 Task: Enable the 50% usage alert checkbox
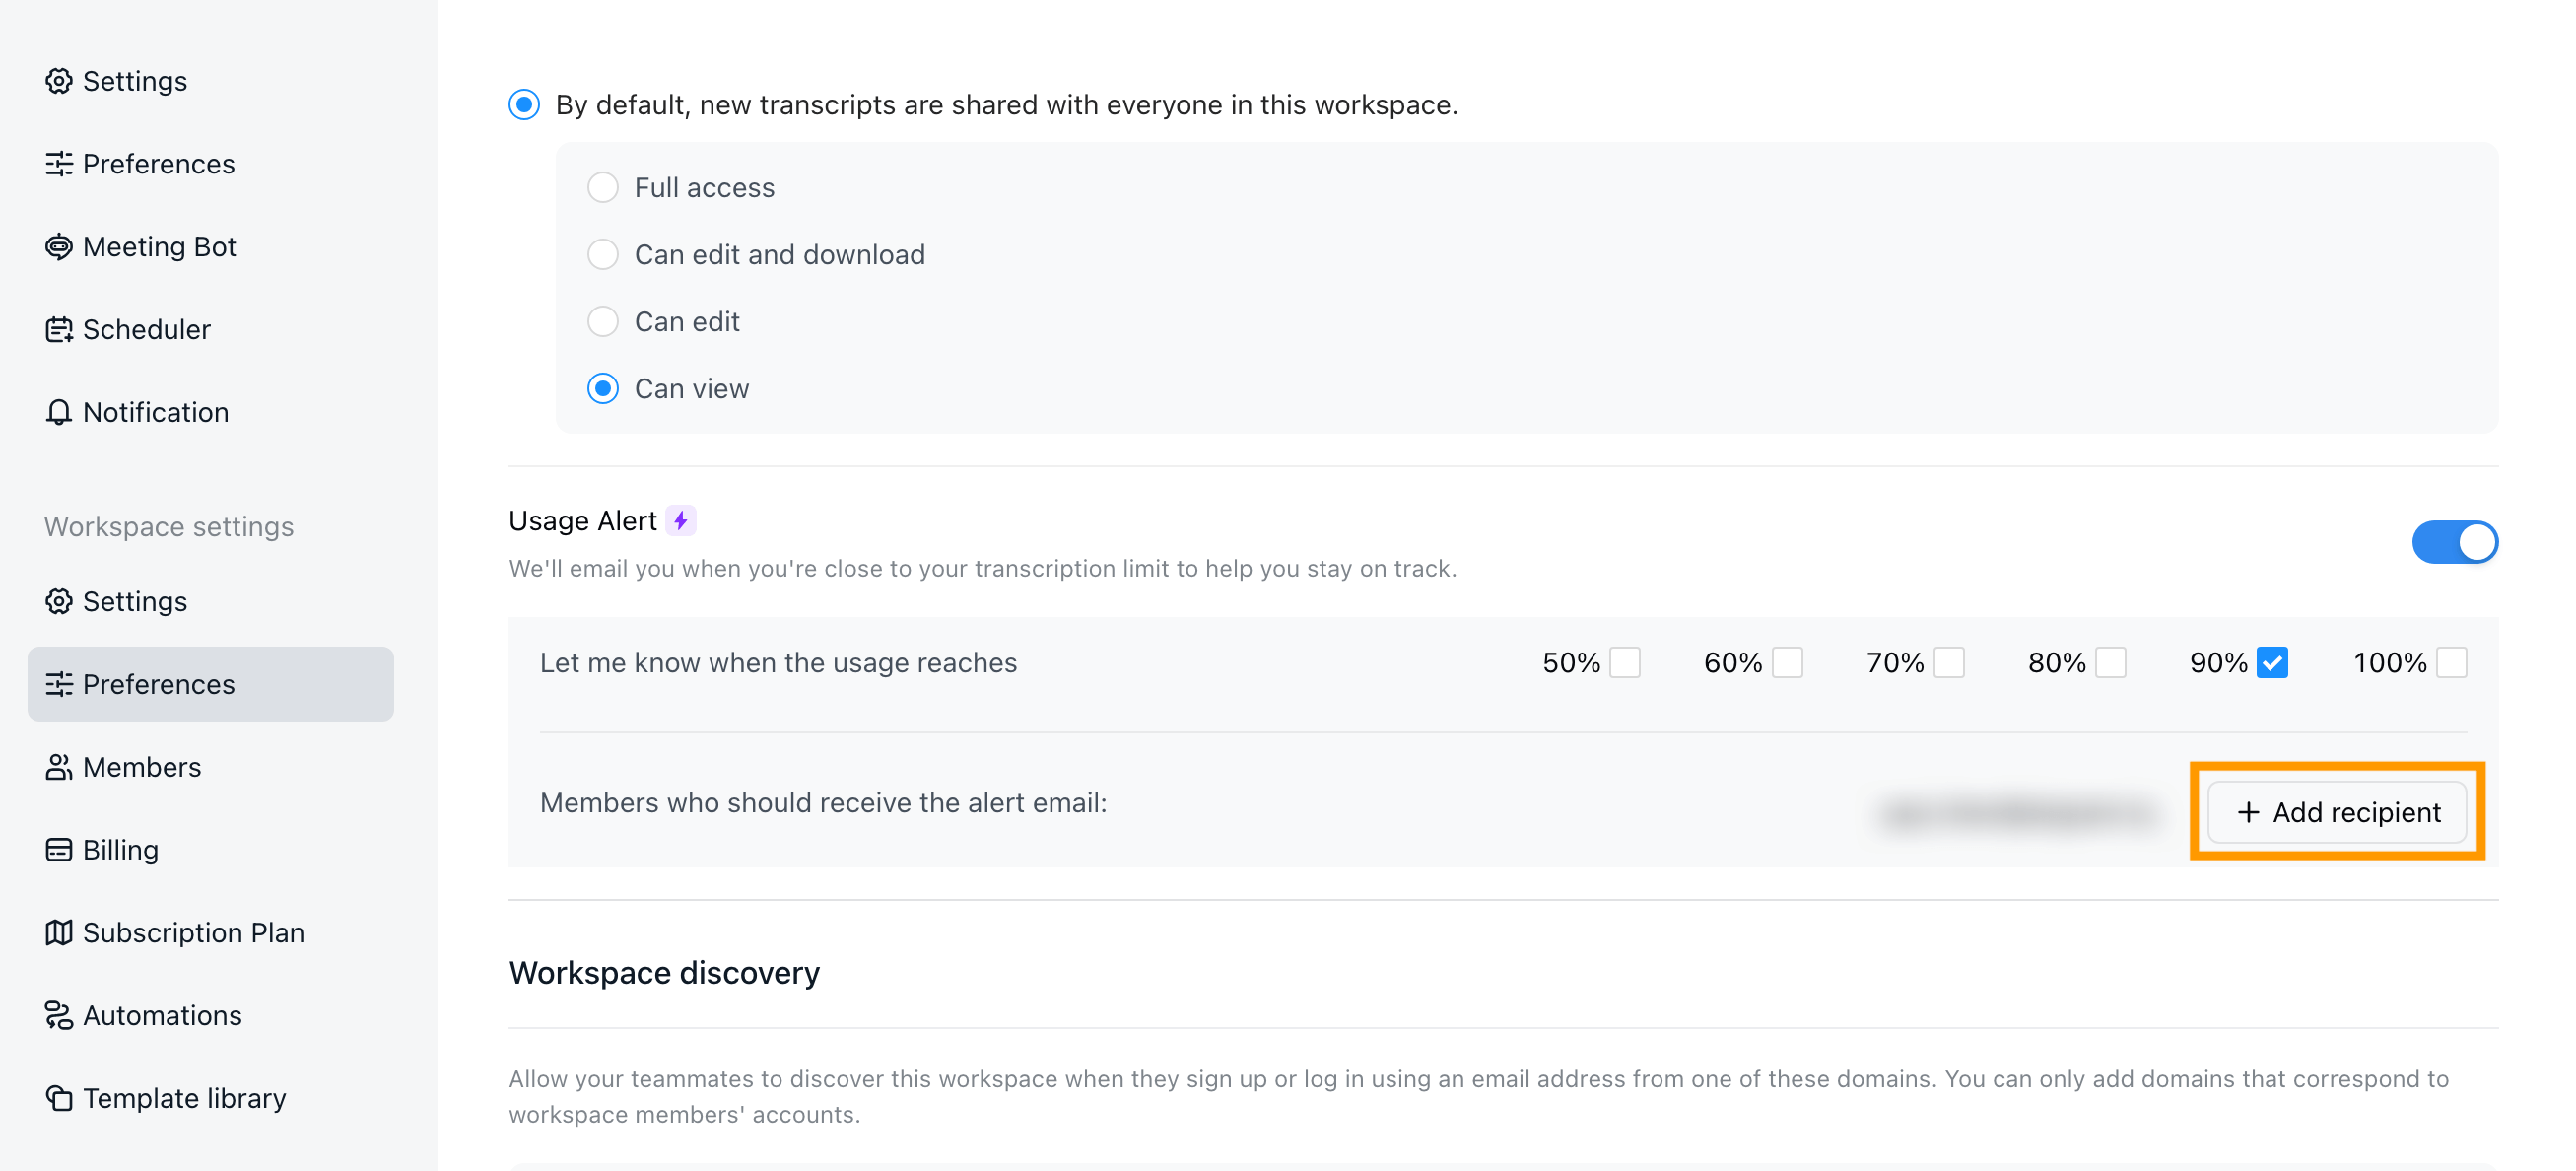[1625, 663]
